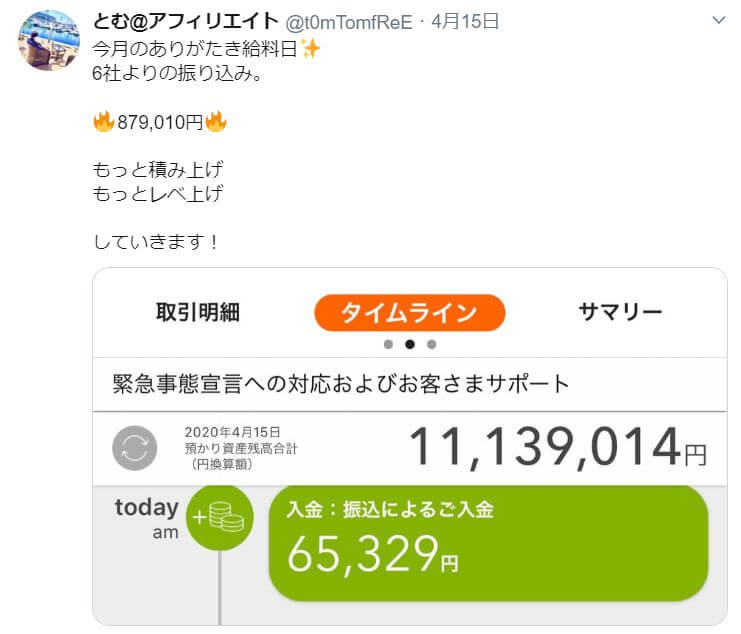Viewport: 741px width, 634px height.
Task: Click the middle active page dot
Action: [x=410, y=344]
